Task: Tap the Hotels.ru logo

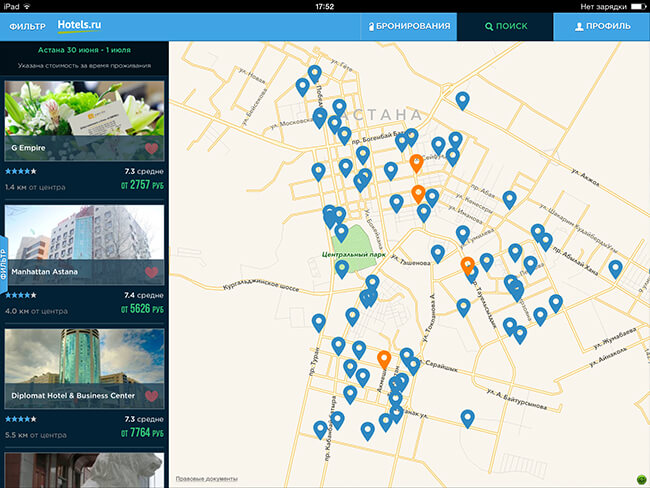Action: 79,26
